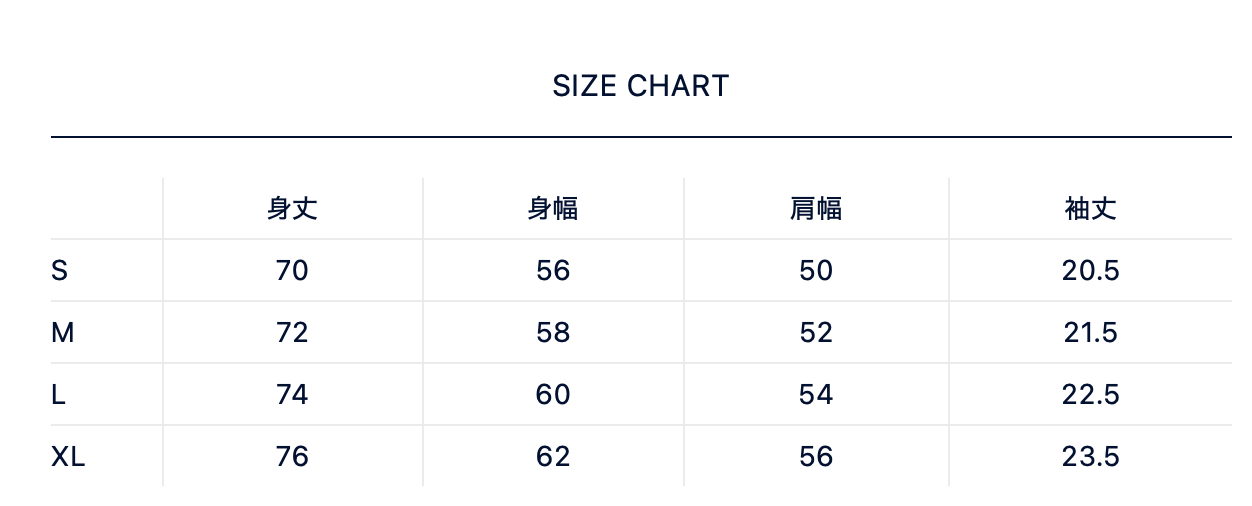Image resolution: width=1252 pixels, height=506 pixels.
Task: Select the S size row label
Action: [60, 270]
